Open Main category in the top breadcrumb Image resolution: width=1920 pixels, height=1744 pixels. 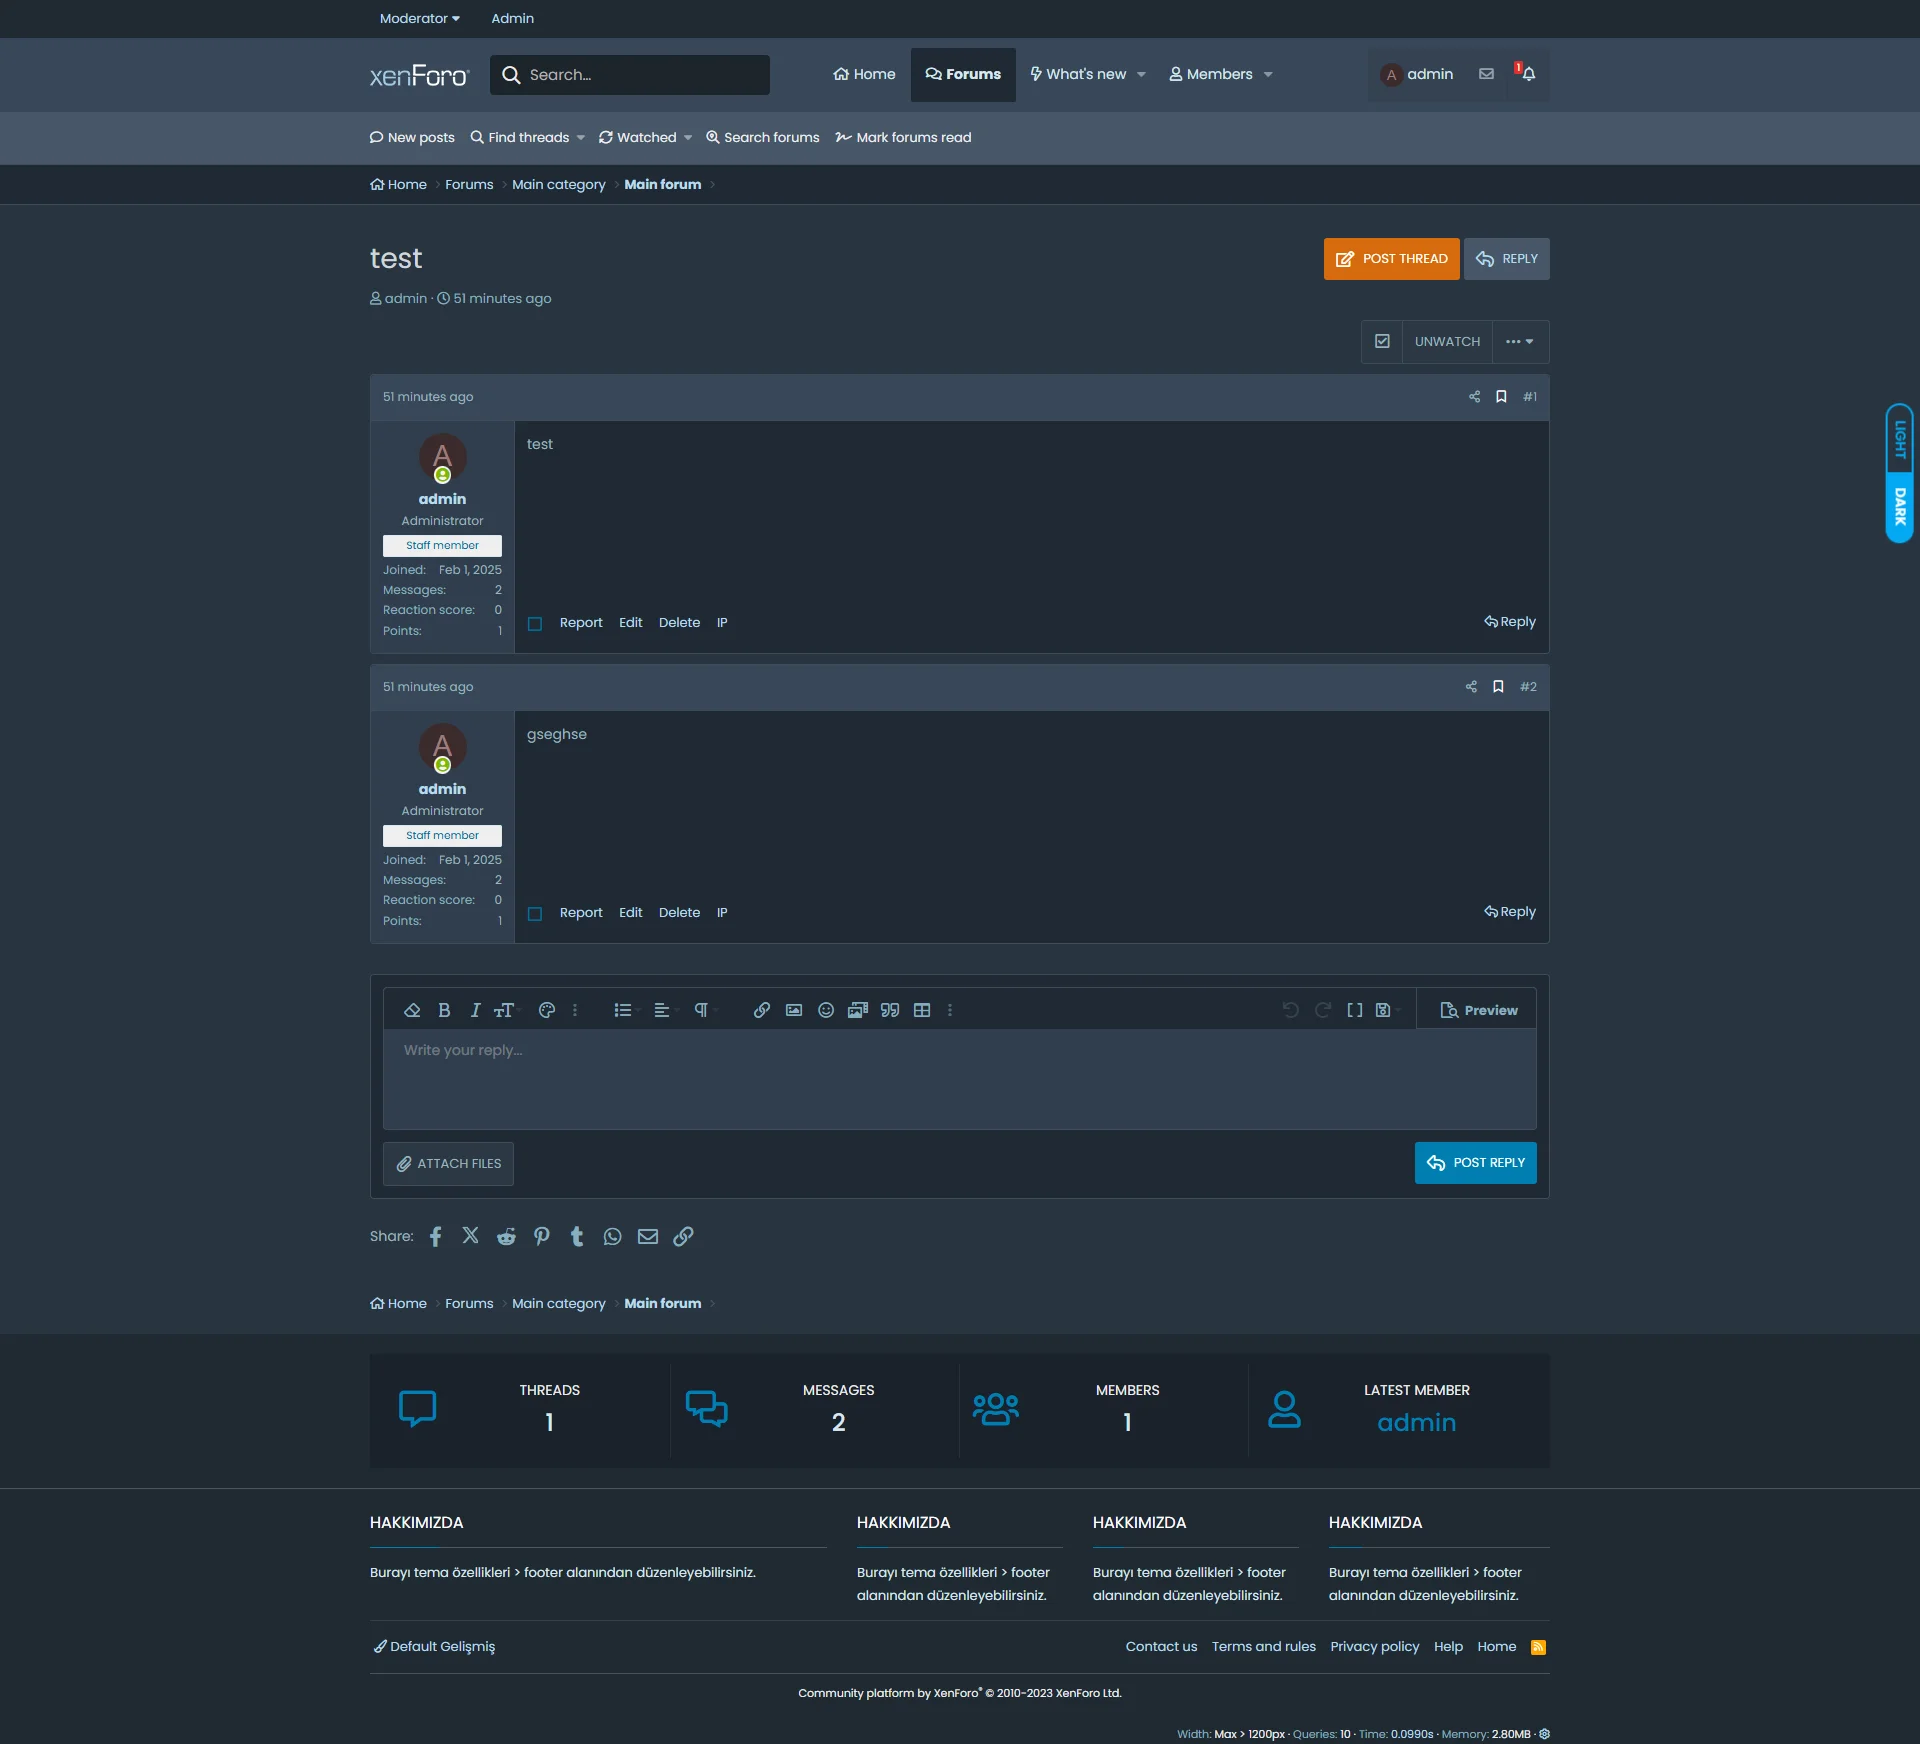tap(559, 185)
